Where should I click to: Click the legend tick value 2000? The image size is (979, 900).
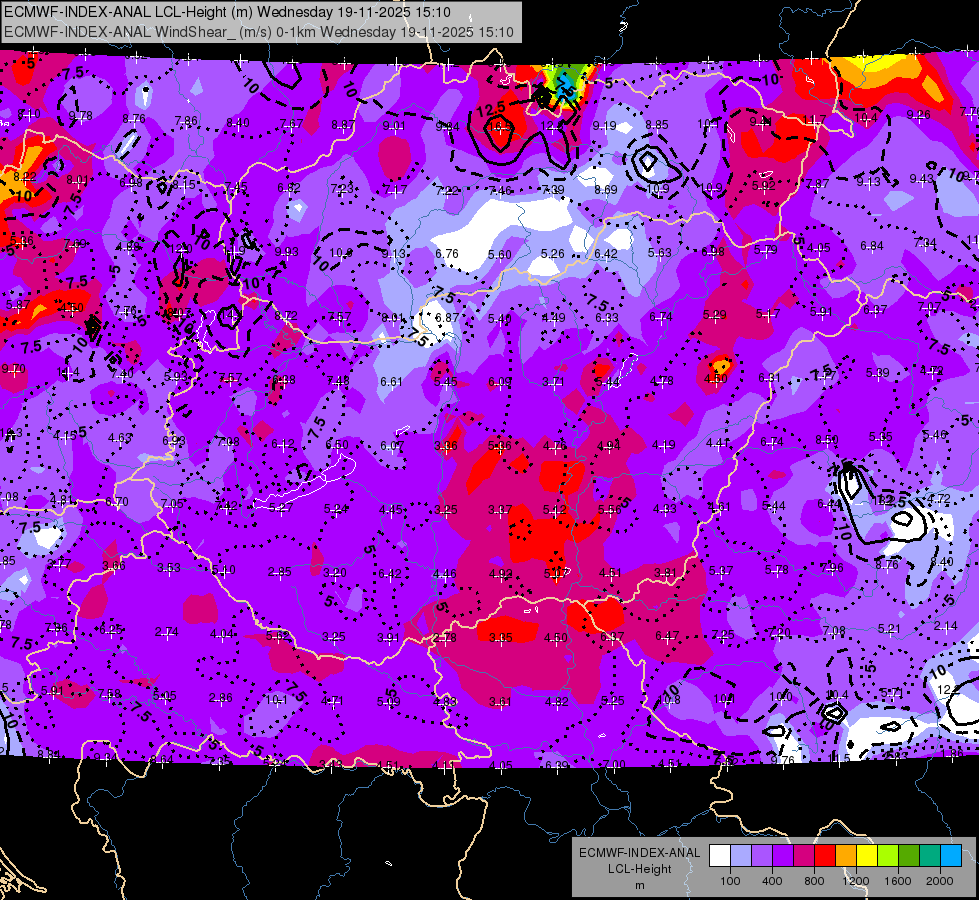pos(940,881)
